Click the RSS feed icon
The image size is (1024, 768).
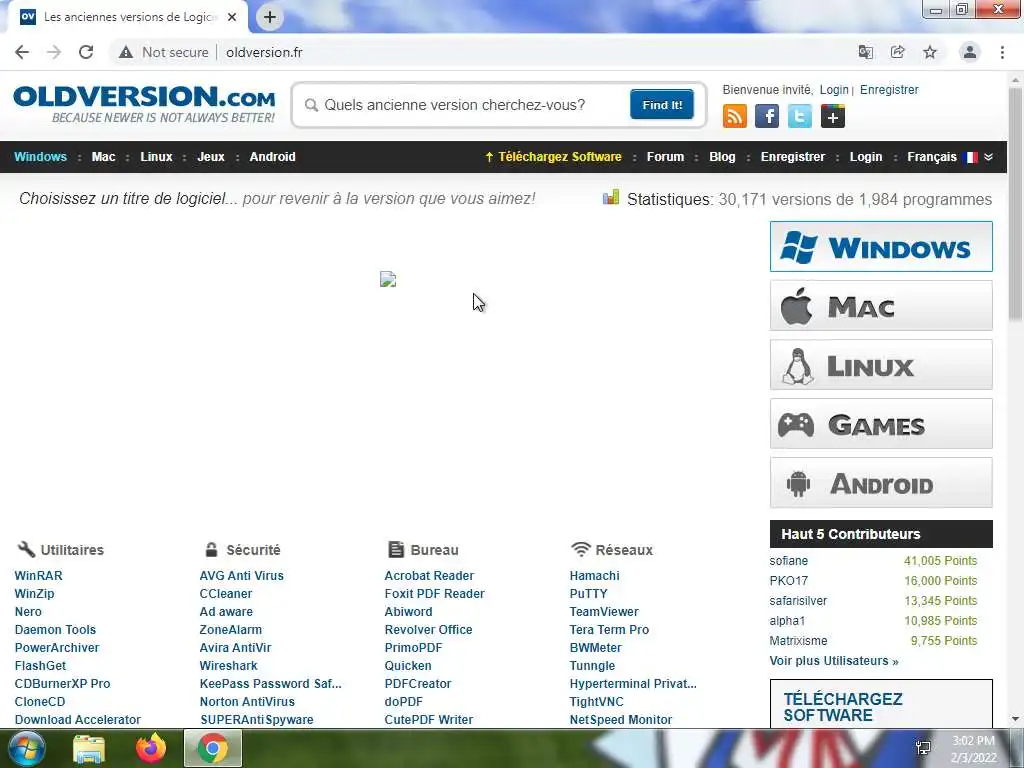735,117
